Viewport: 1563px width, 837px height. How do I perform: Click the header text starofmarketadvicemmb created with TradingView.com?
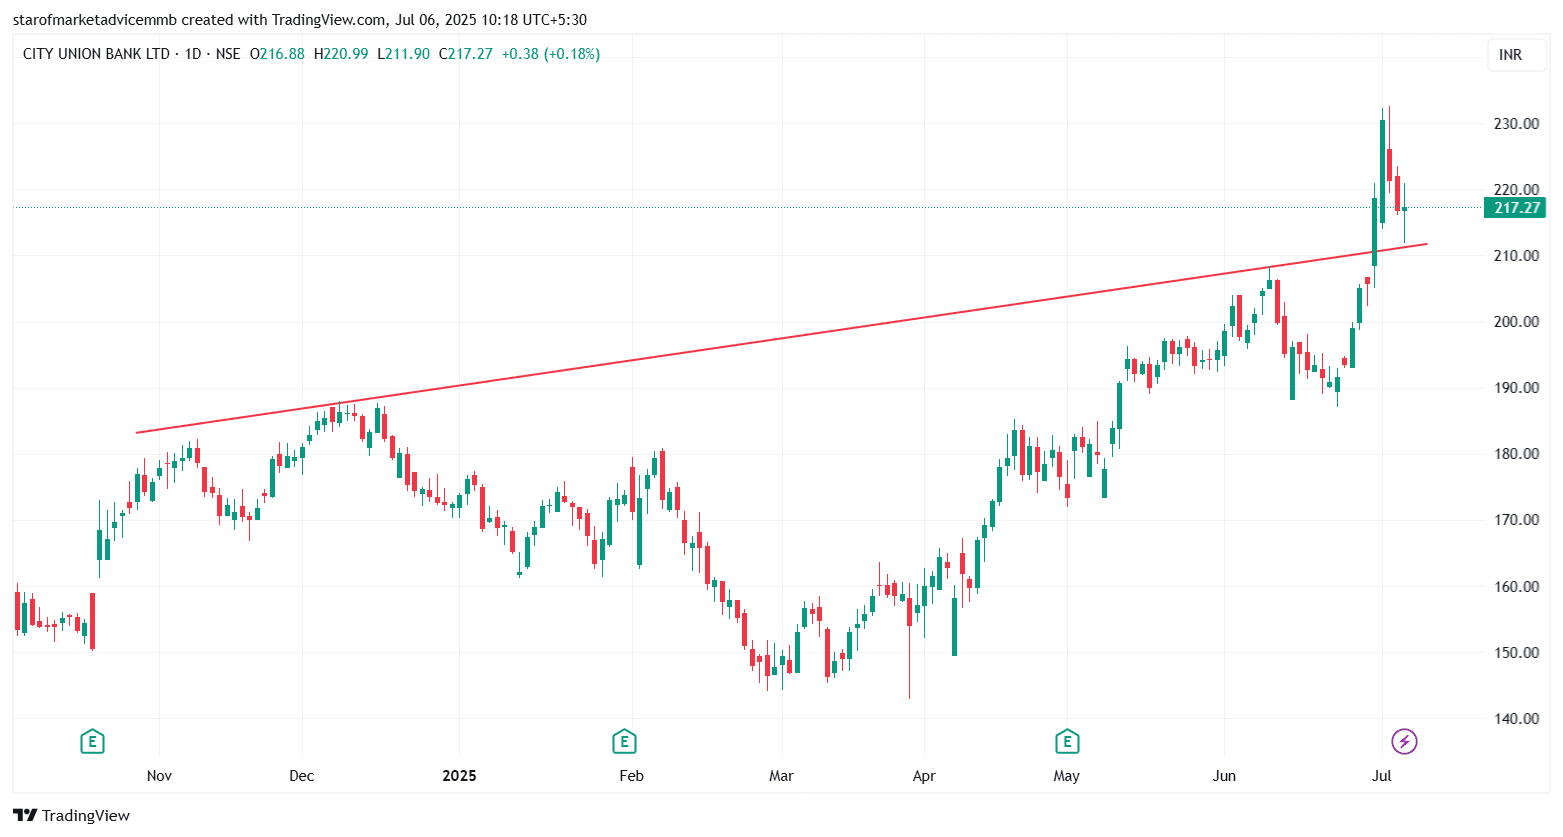click(200, 20)
